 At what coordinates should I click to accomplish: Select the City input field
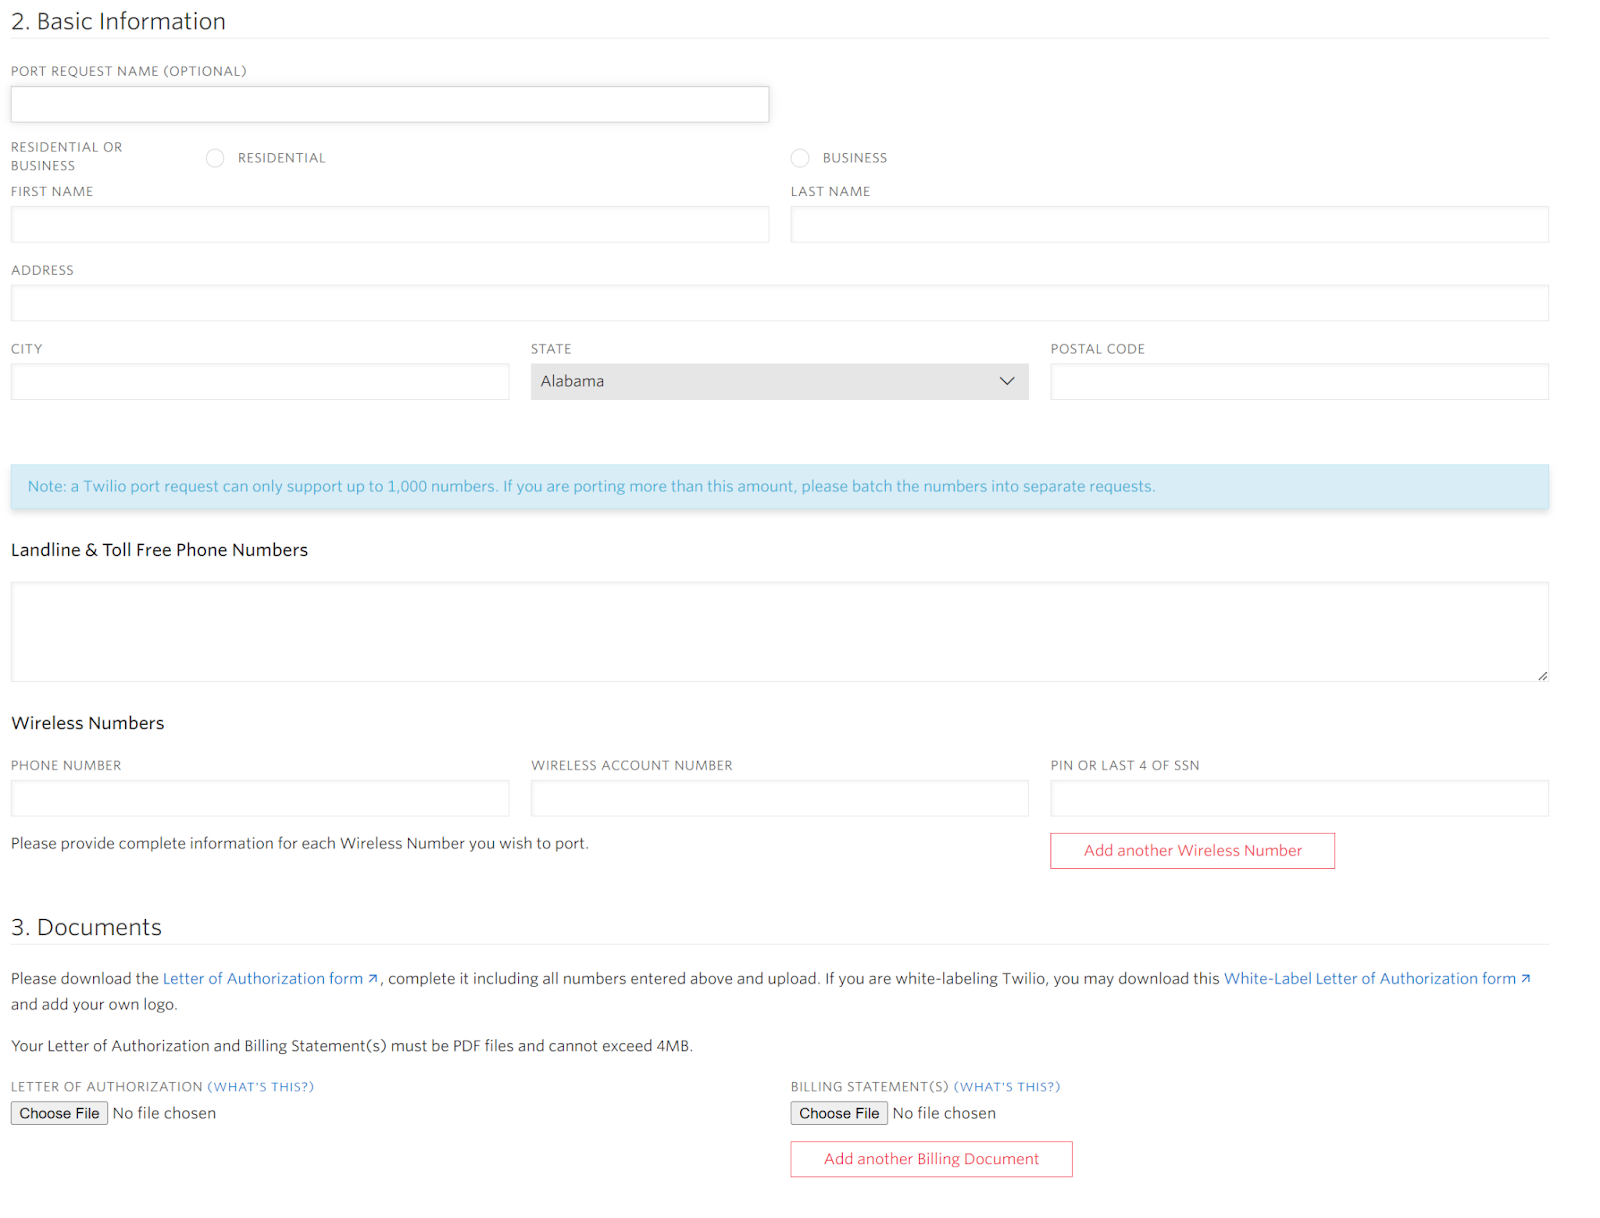(x=260, y=382)
